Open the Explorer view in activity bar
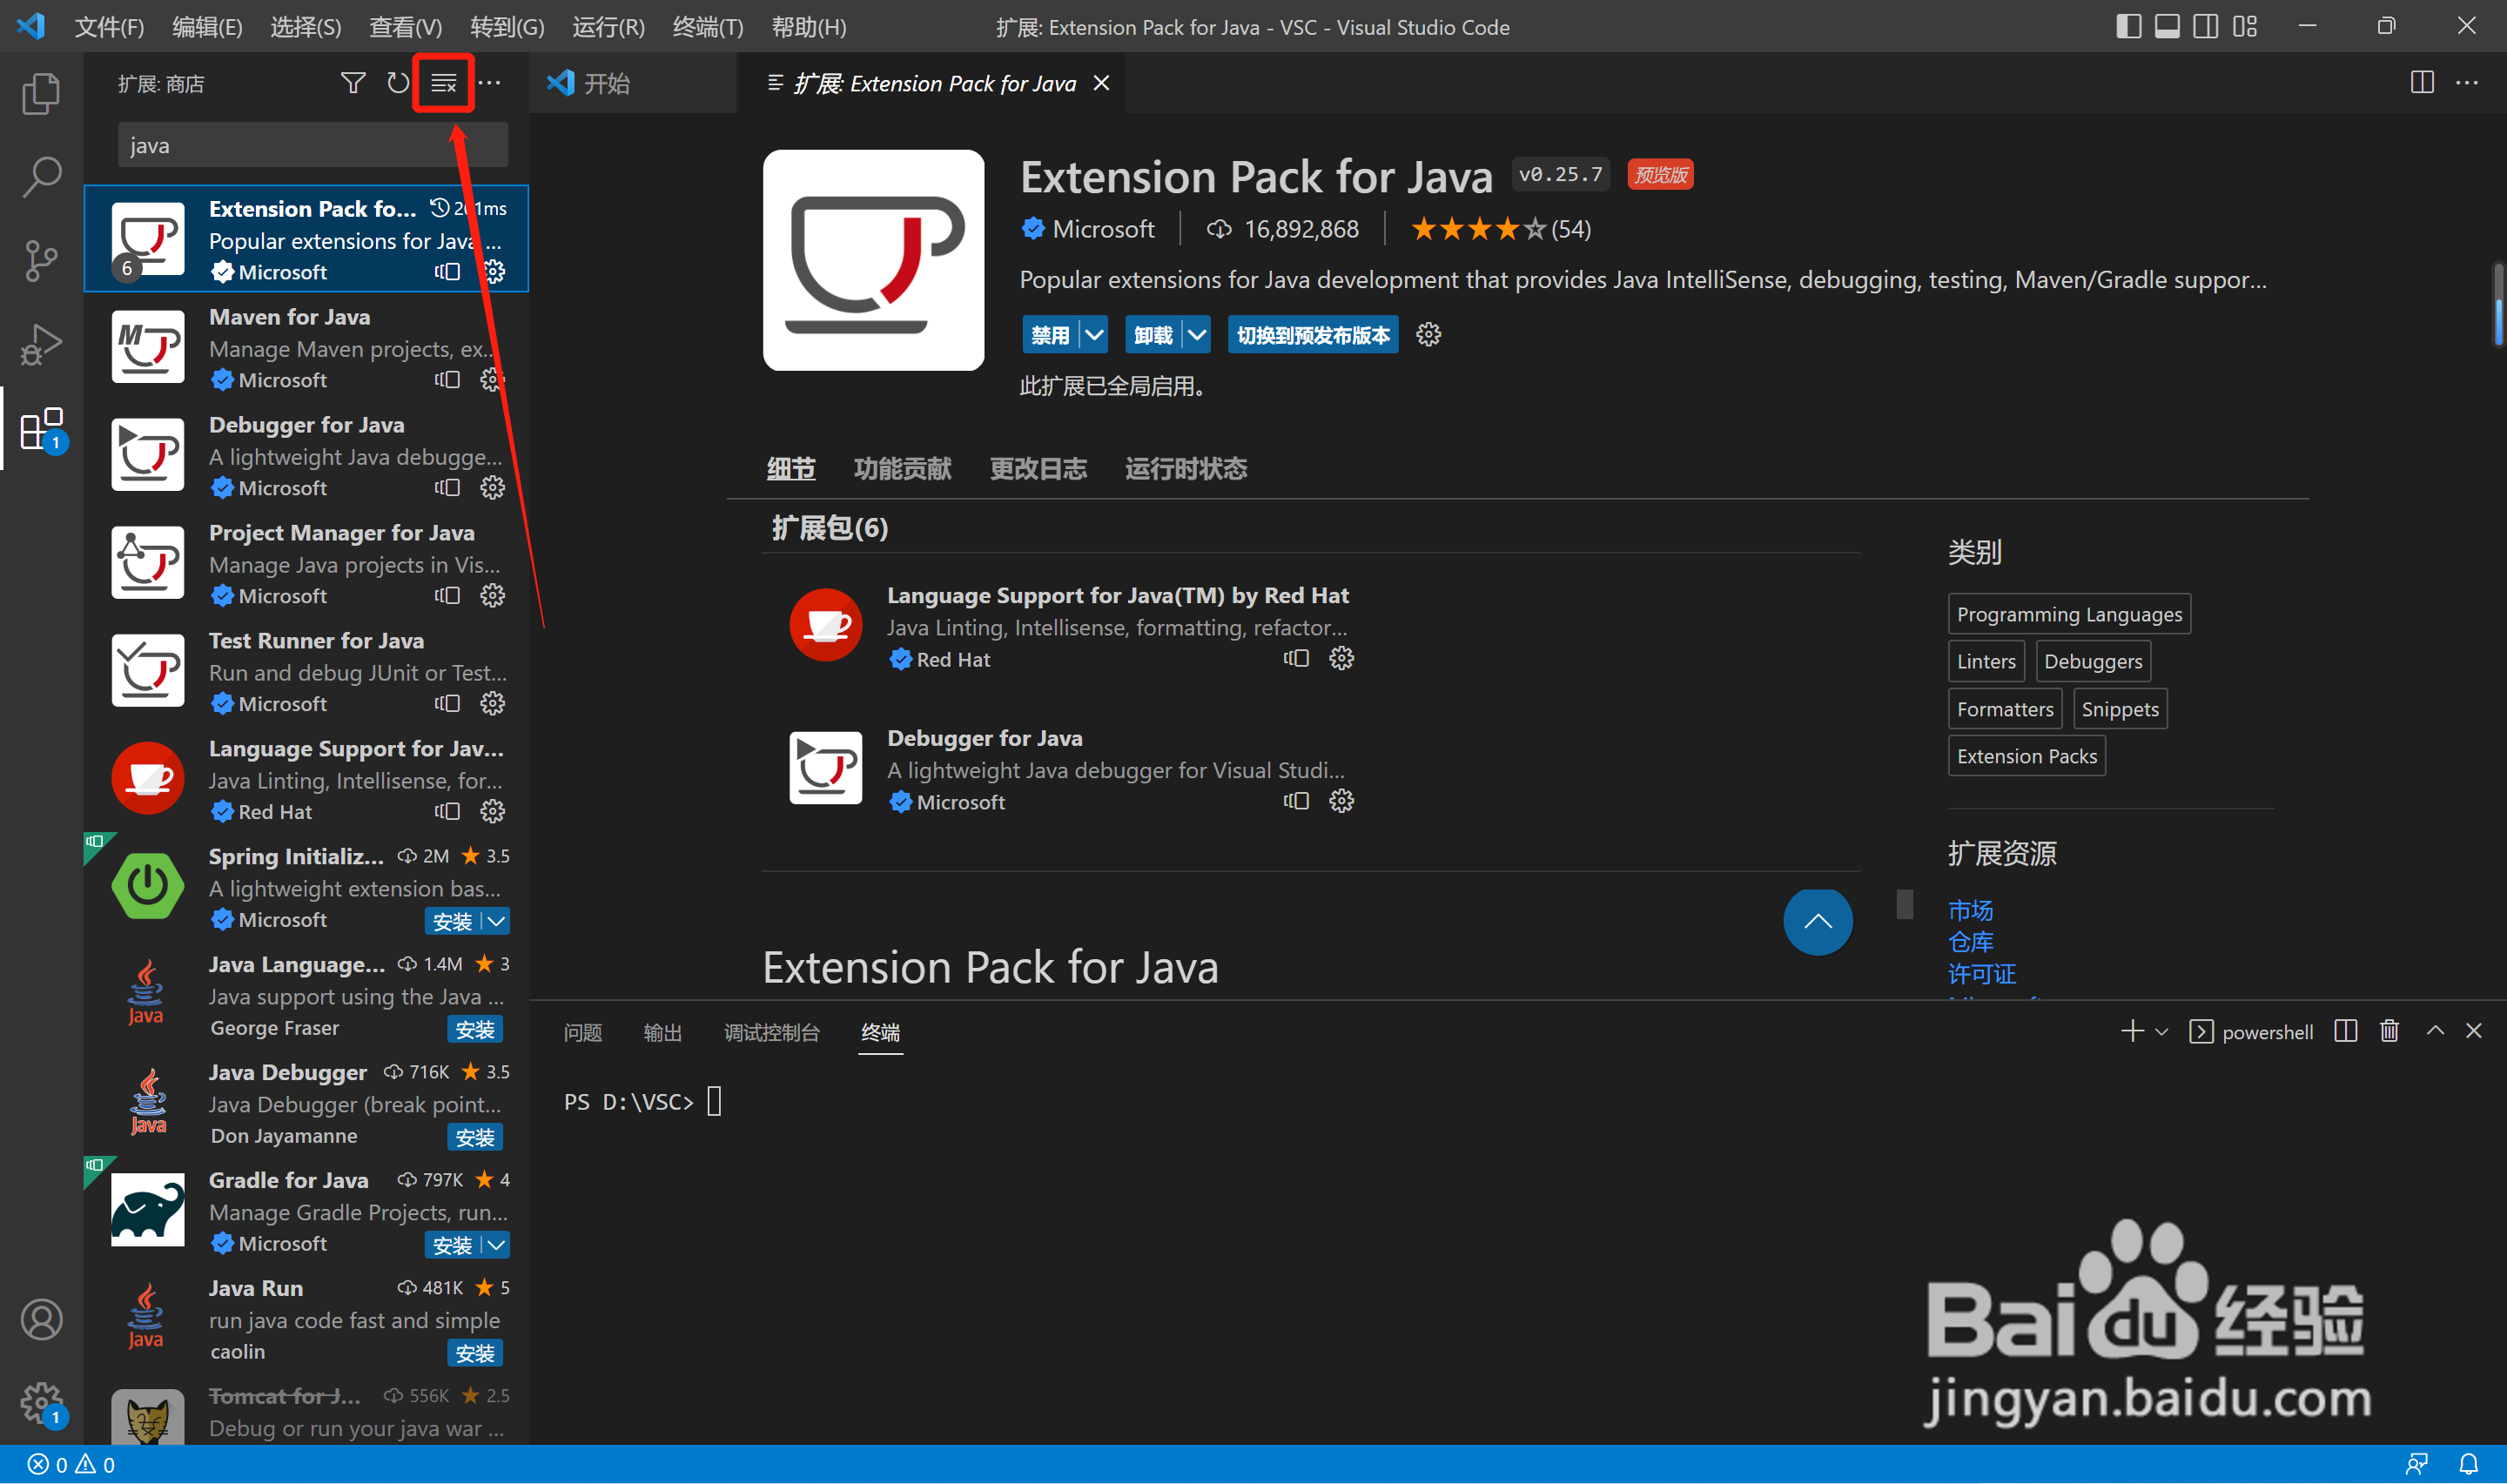Screen dimensions: 2507x1484 41,94
